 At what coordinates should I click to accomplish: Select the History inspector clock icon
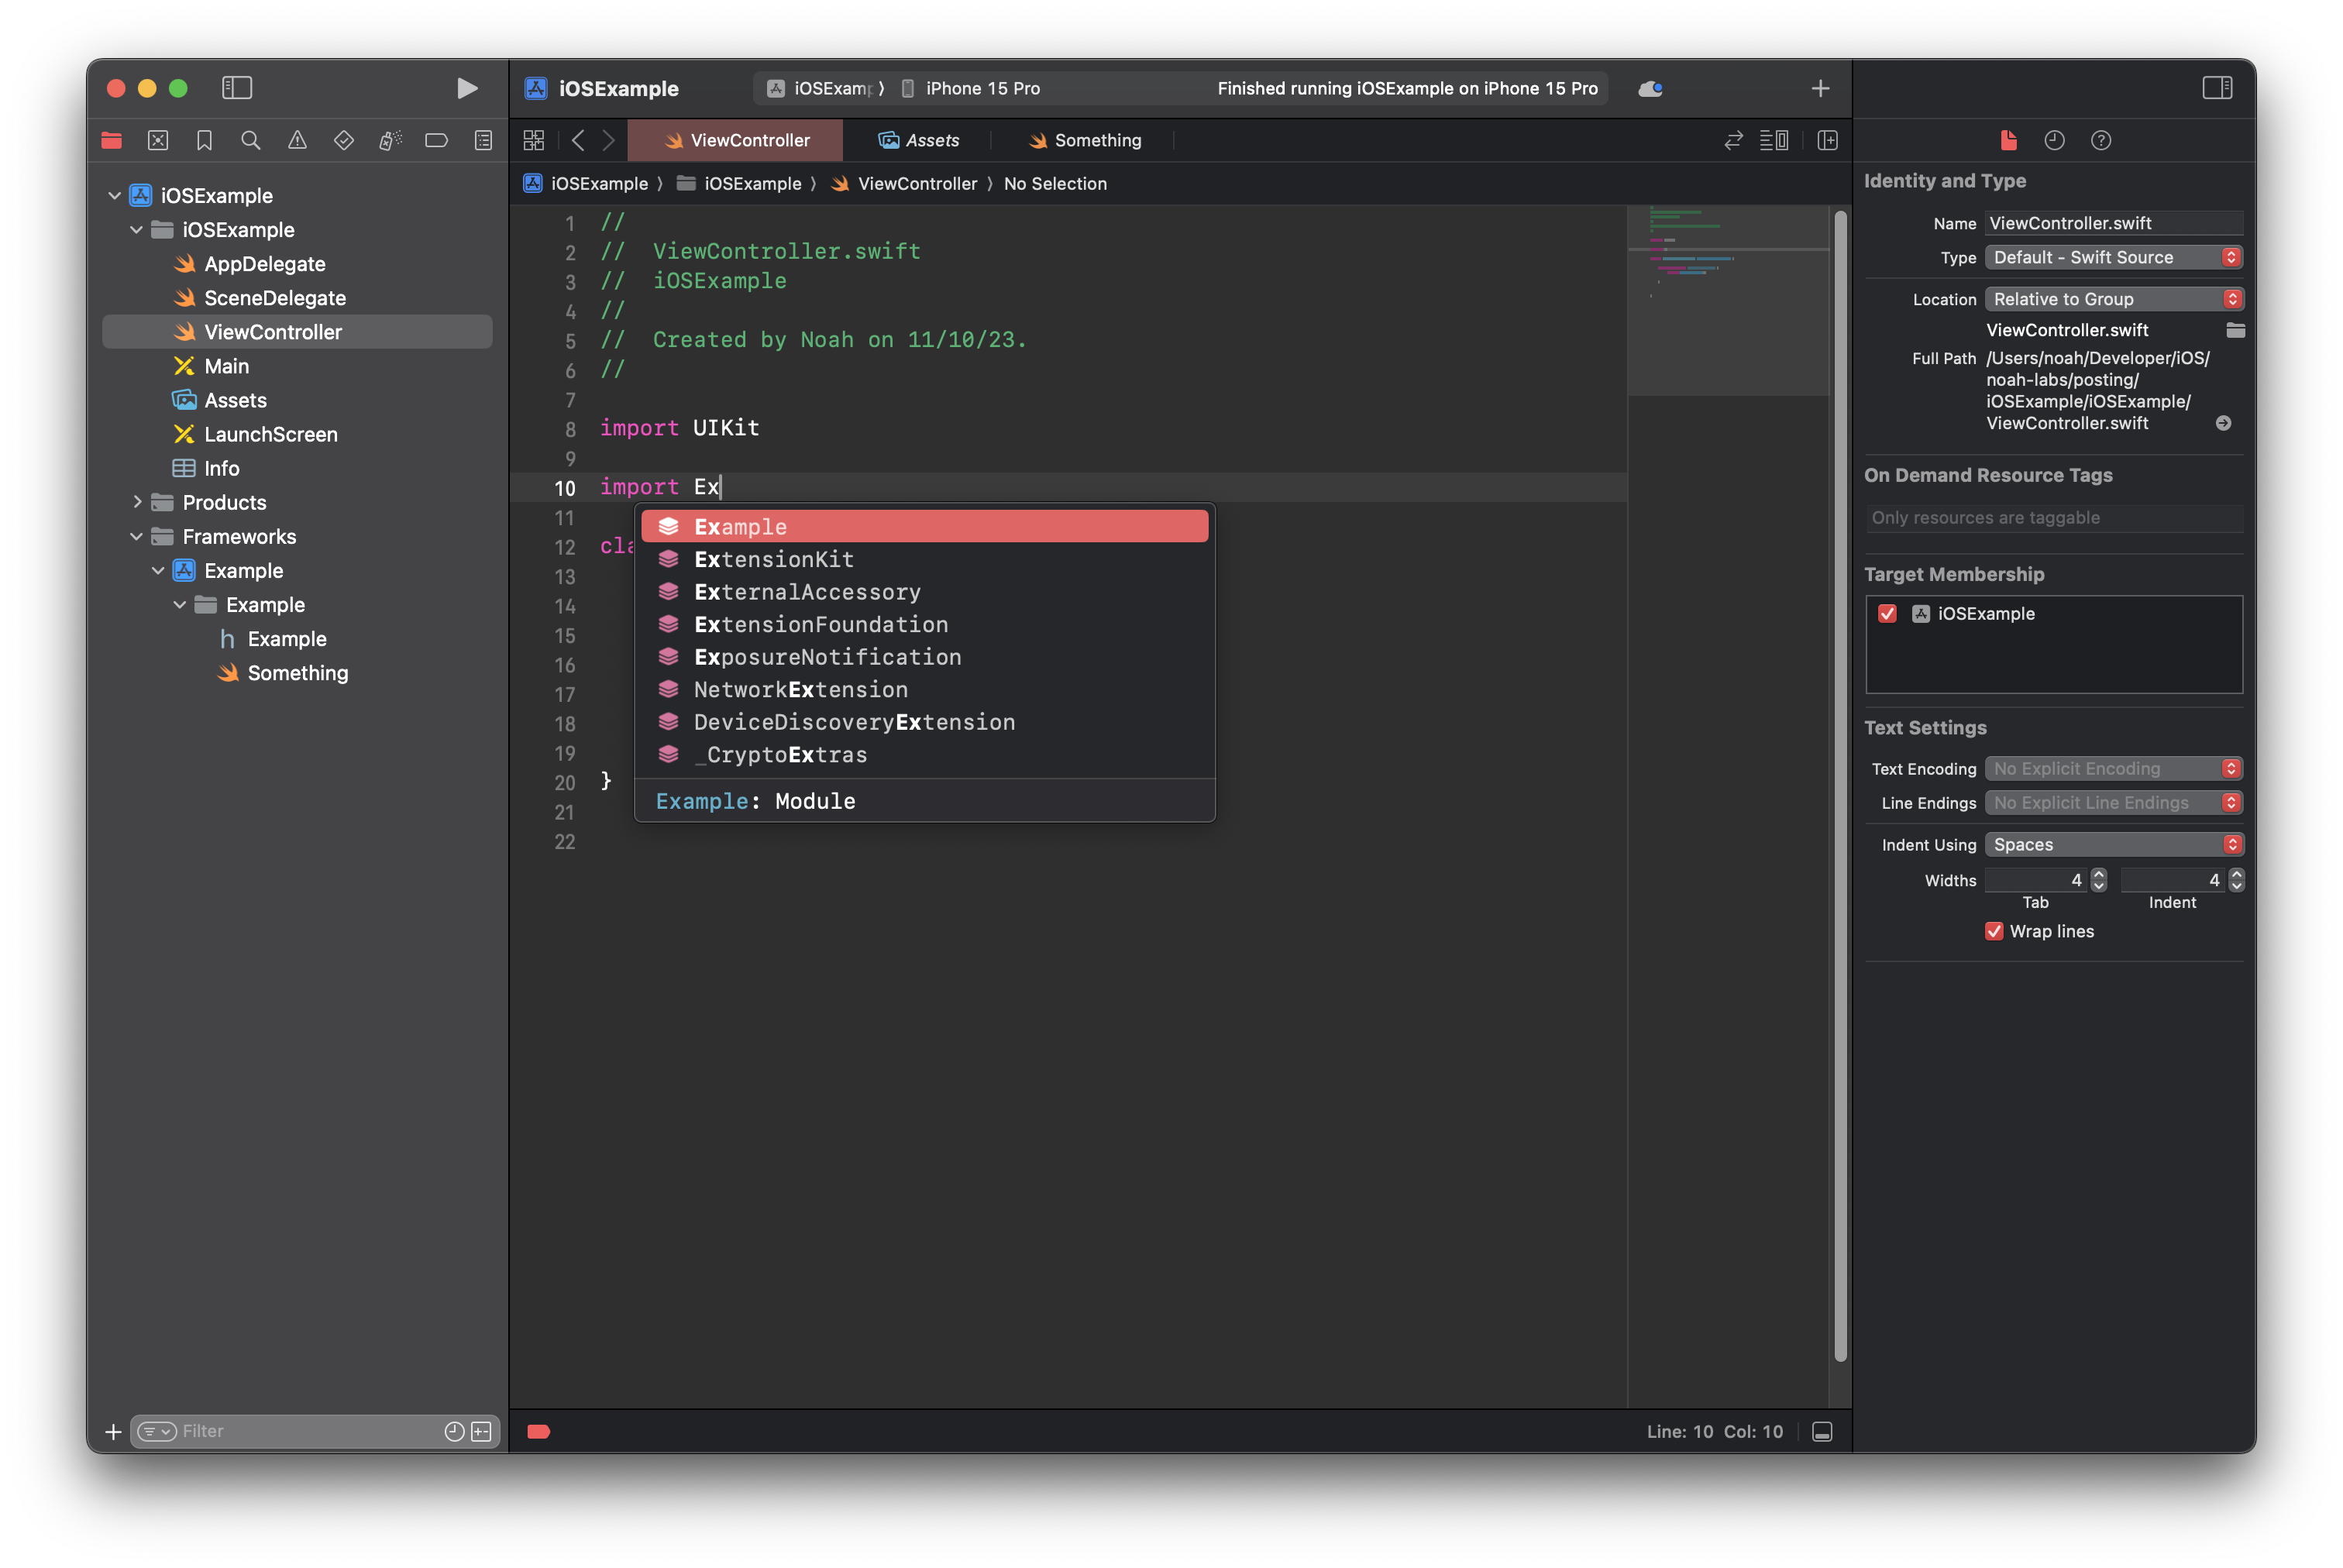[x=2054, y=141]
